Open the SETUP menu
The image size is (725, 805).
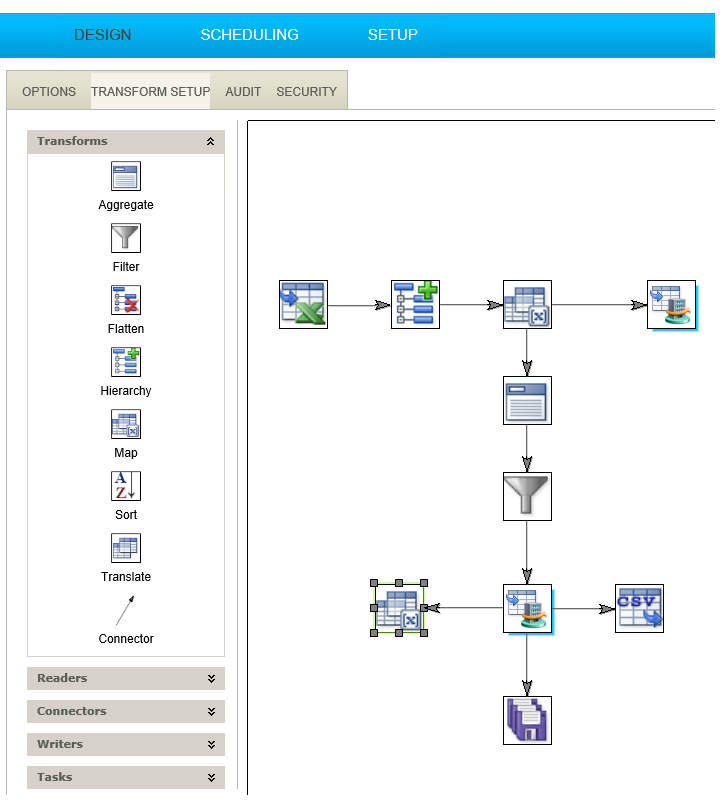coord(392,35)
